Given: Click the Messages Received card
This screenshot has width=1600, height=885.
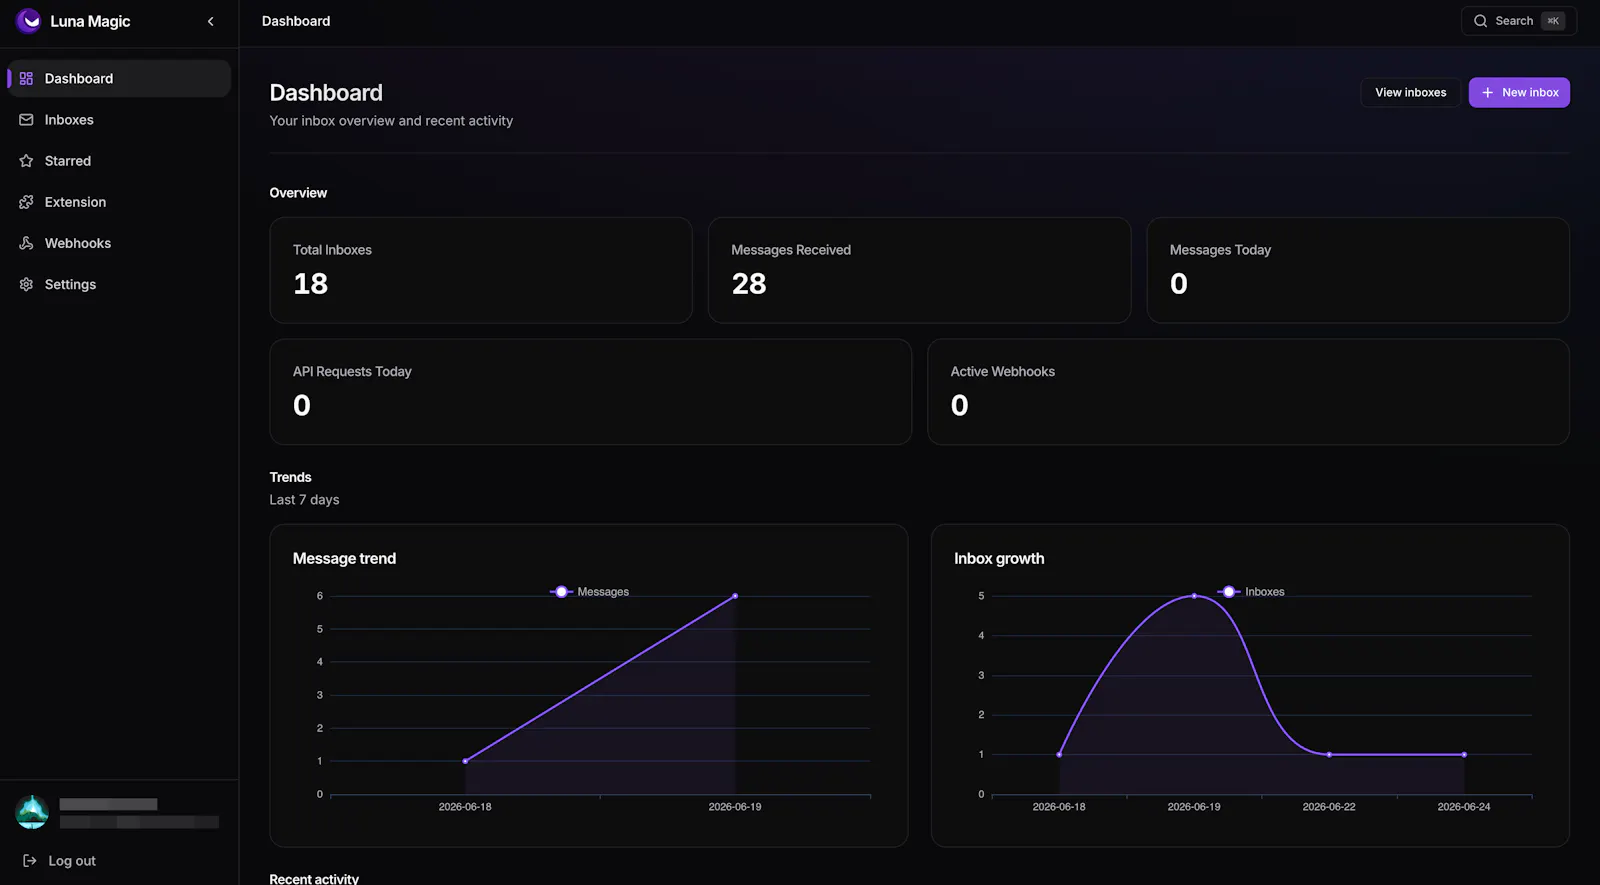Looking at the screenshot, I should click(919, 270).
